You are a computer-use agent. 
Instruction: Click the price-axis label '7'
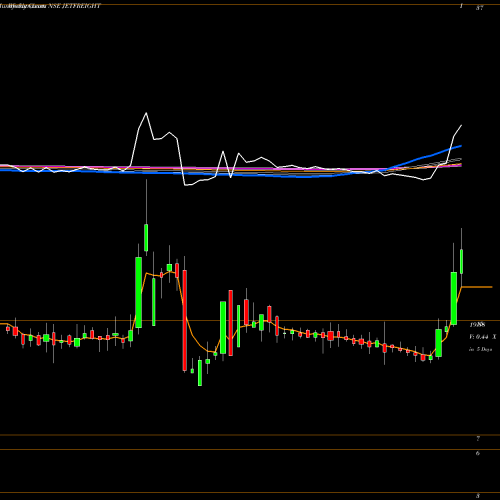pos(478,439)
